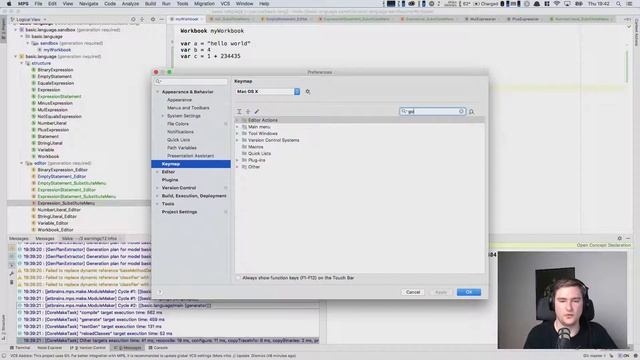Select Path Variables in settings
Image resolution: width=640 pixels, height=360 pixels.
point(182,148)
